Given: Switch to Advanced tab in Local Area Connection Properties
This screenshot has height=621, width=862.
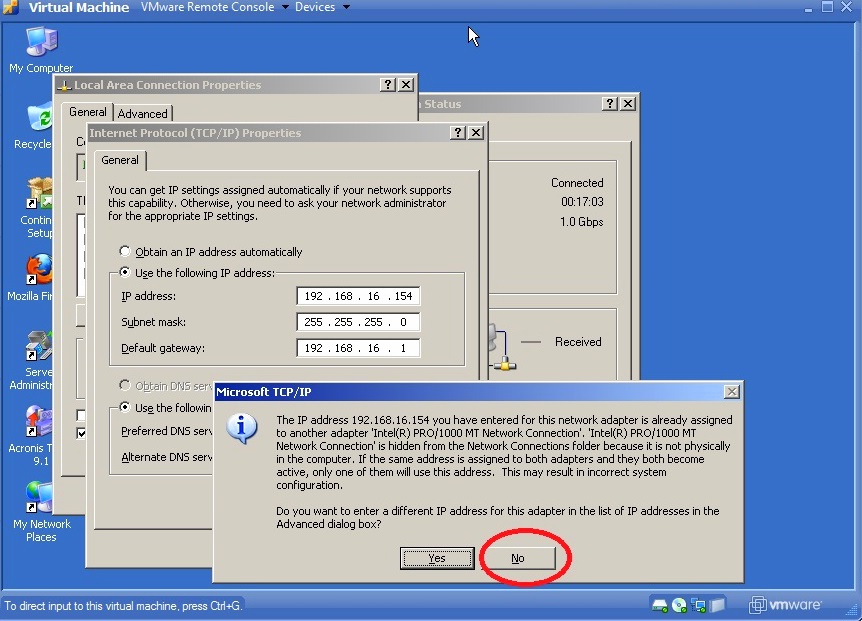Looking at the screenshot, I should tap(142, 114).
